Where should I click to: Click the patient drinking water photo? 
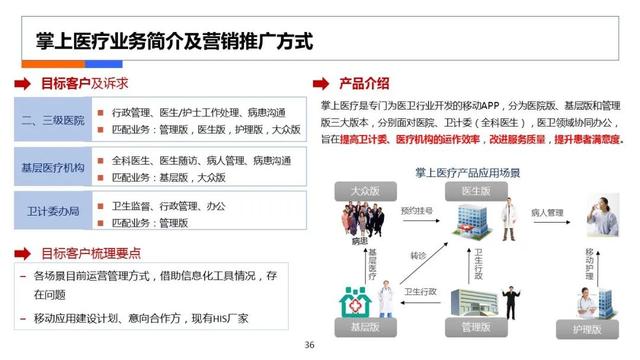point(603,216)
